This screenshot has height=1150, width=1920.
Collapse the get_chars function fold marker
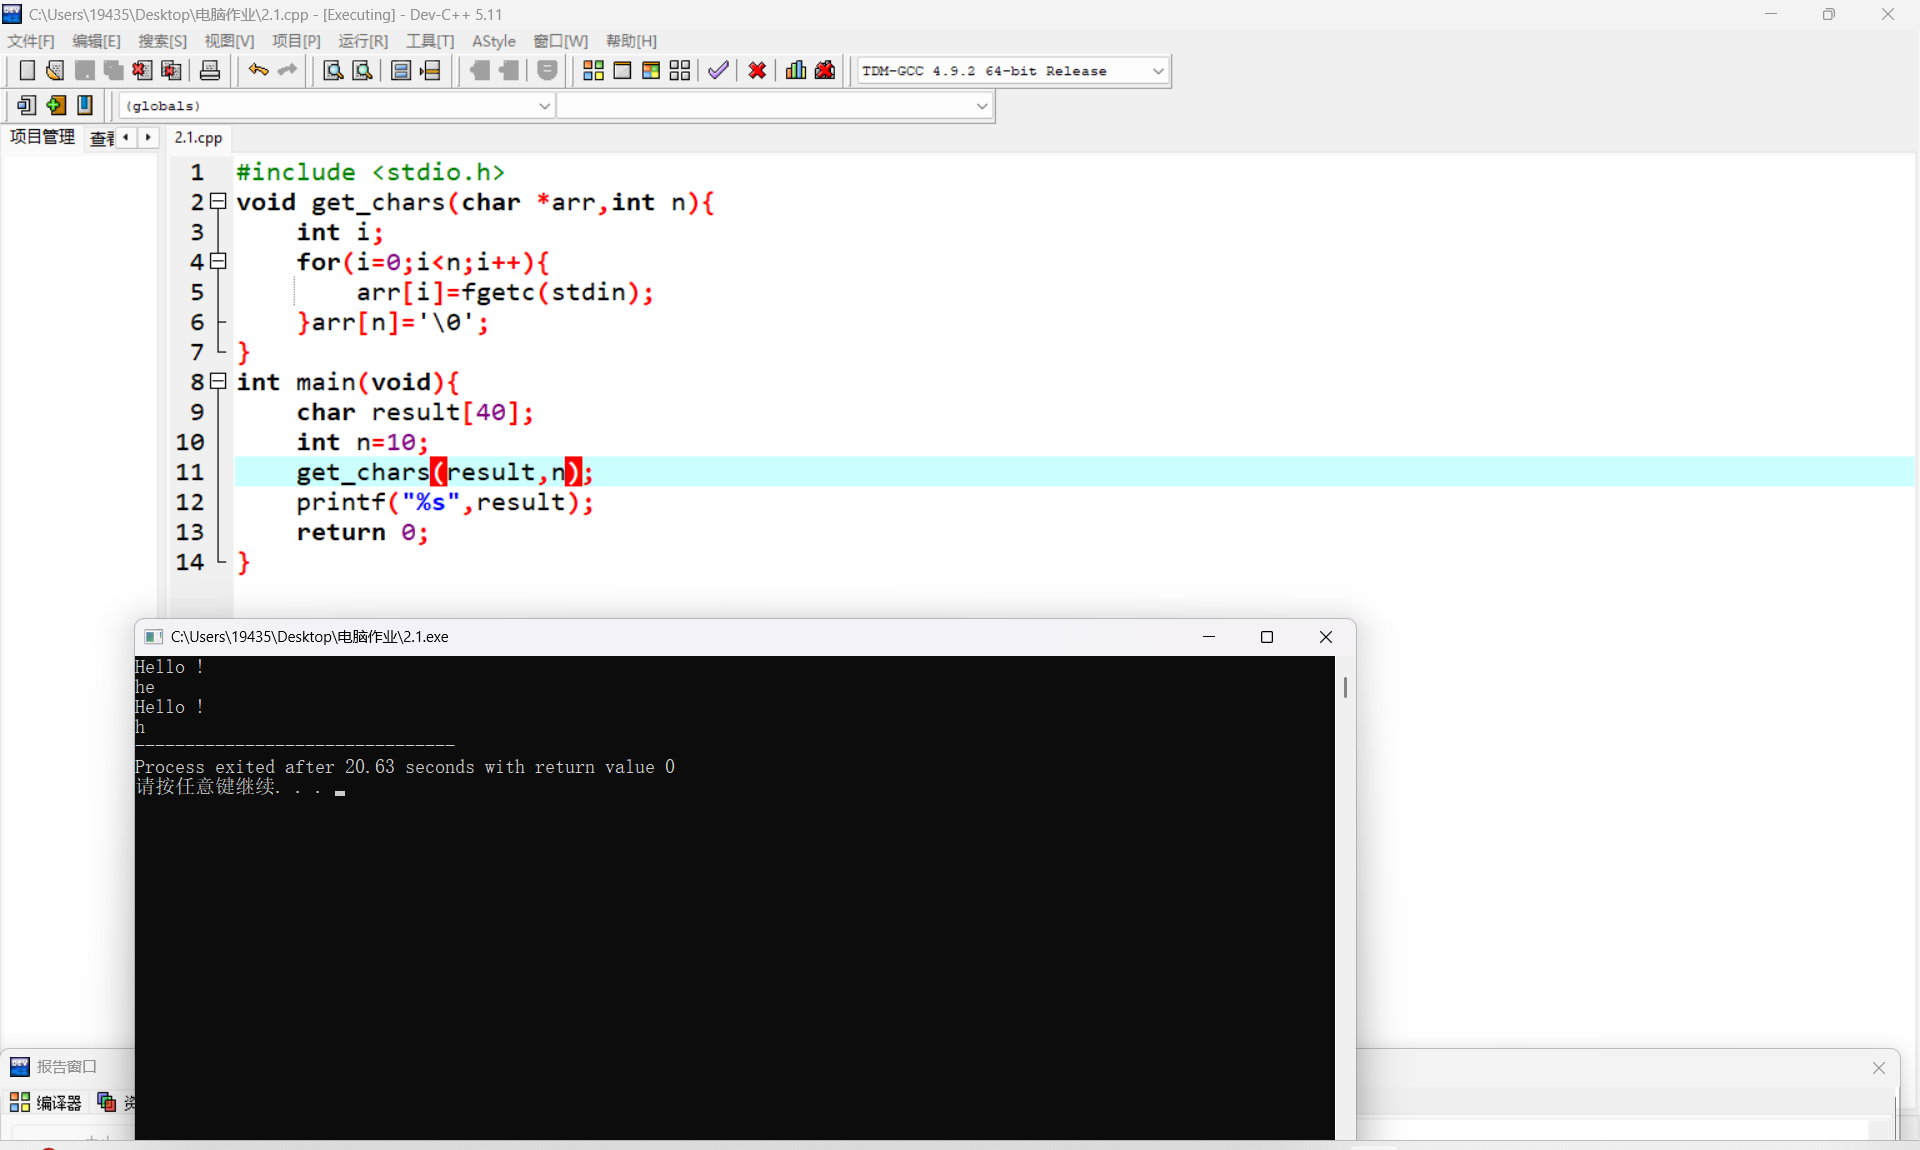(x=218, y=202)
